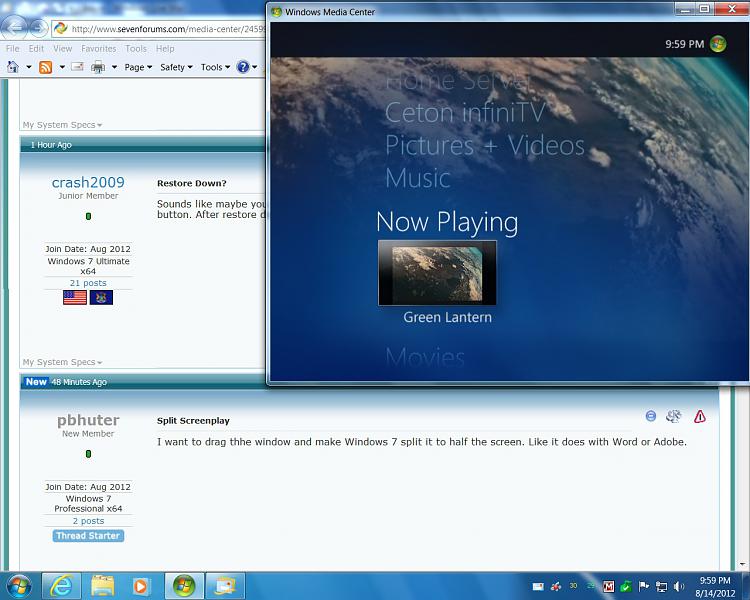Click the Media Center taskbar button
This screenshot has width=750, height=600.
[184, 586]
